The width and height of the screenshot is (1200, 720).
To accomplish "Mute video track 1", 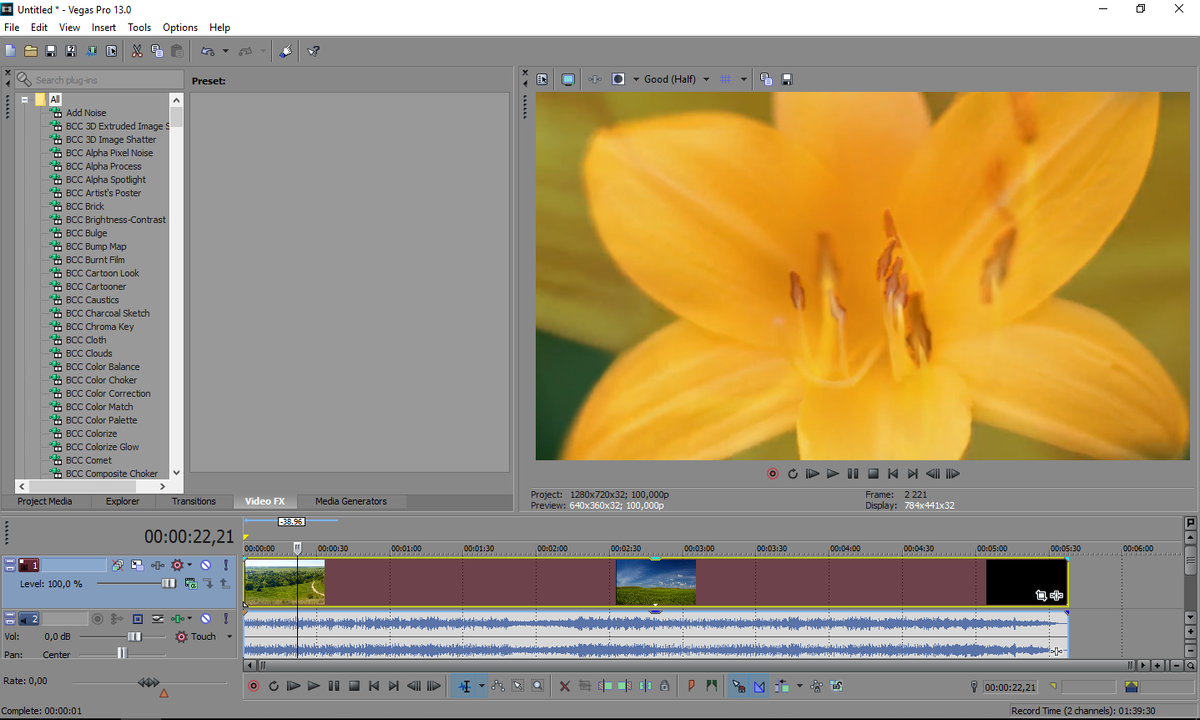I will [204, 565].
